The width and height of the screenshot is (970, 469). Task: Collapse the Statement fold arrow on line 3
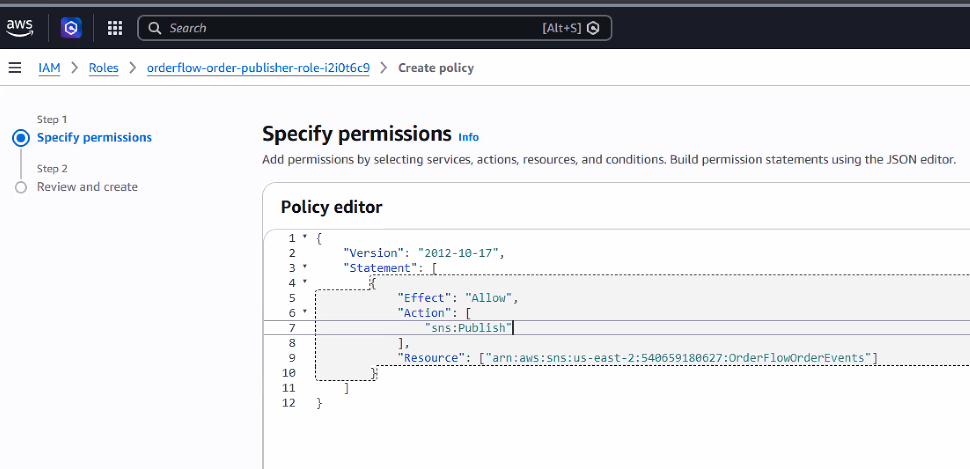coord(305,267)
